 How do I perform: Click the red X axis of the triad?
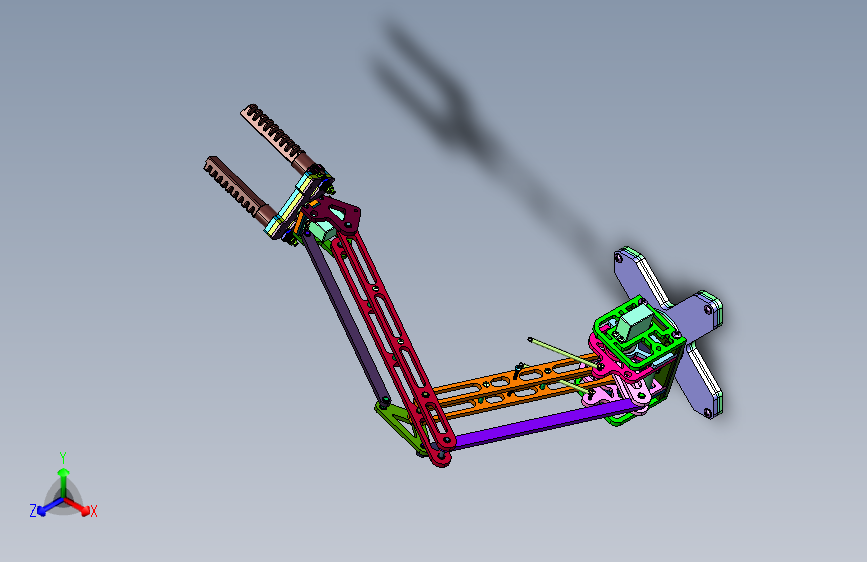click(x=77, y=506)
